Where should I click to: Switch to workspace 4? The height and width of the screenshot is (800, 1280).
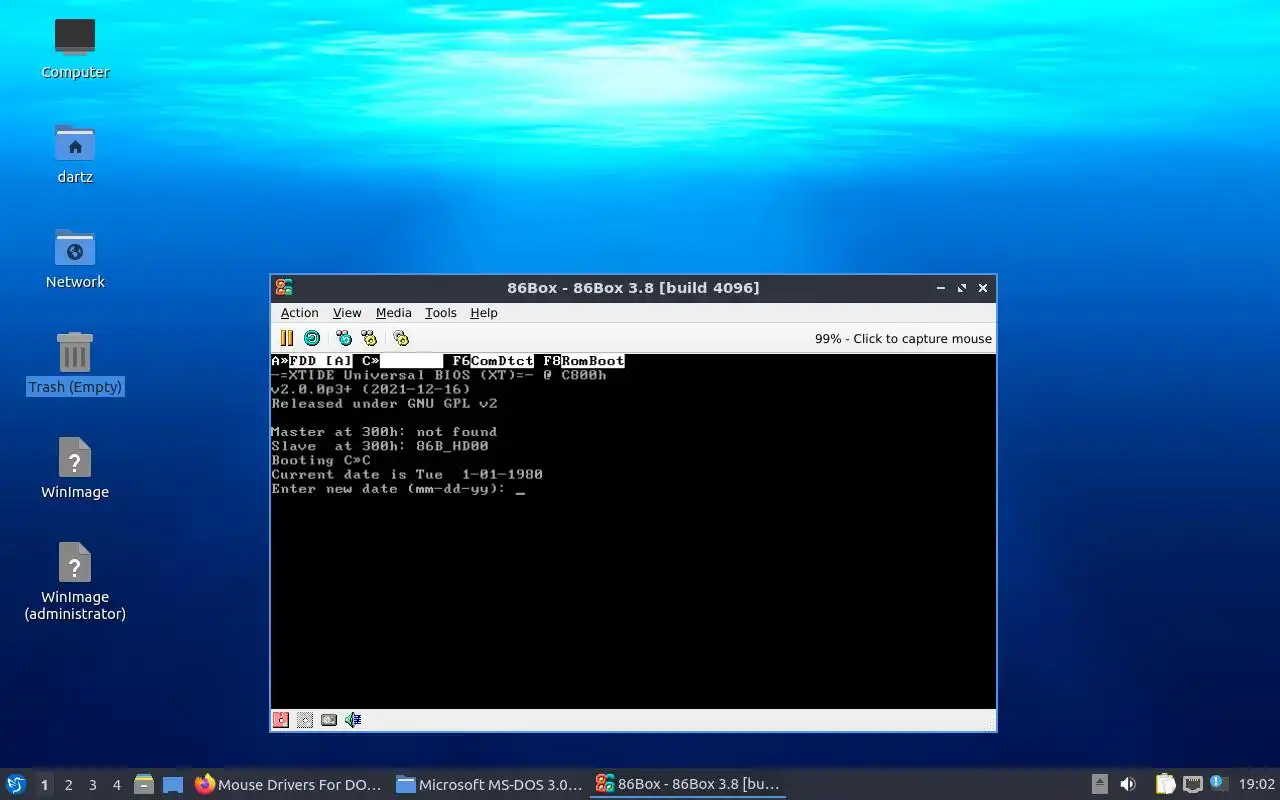[116, 785]
